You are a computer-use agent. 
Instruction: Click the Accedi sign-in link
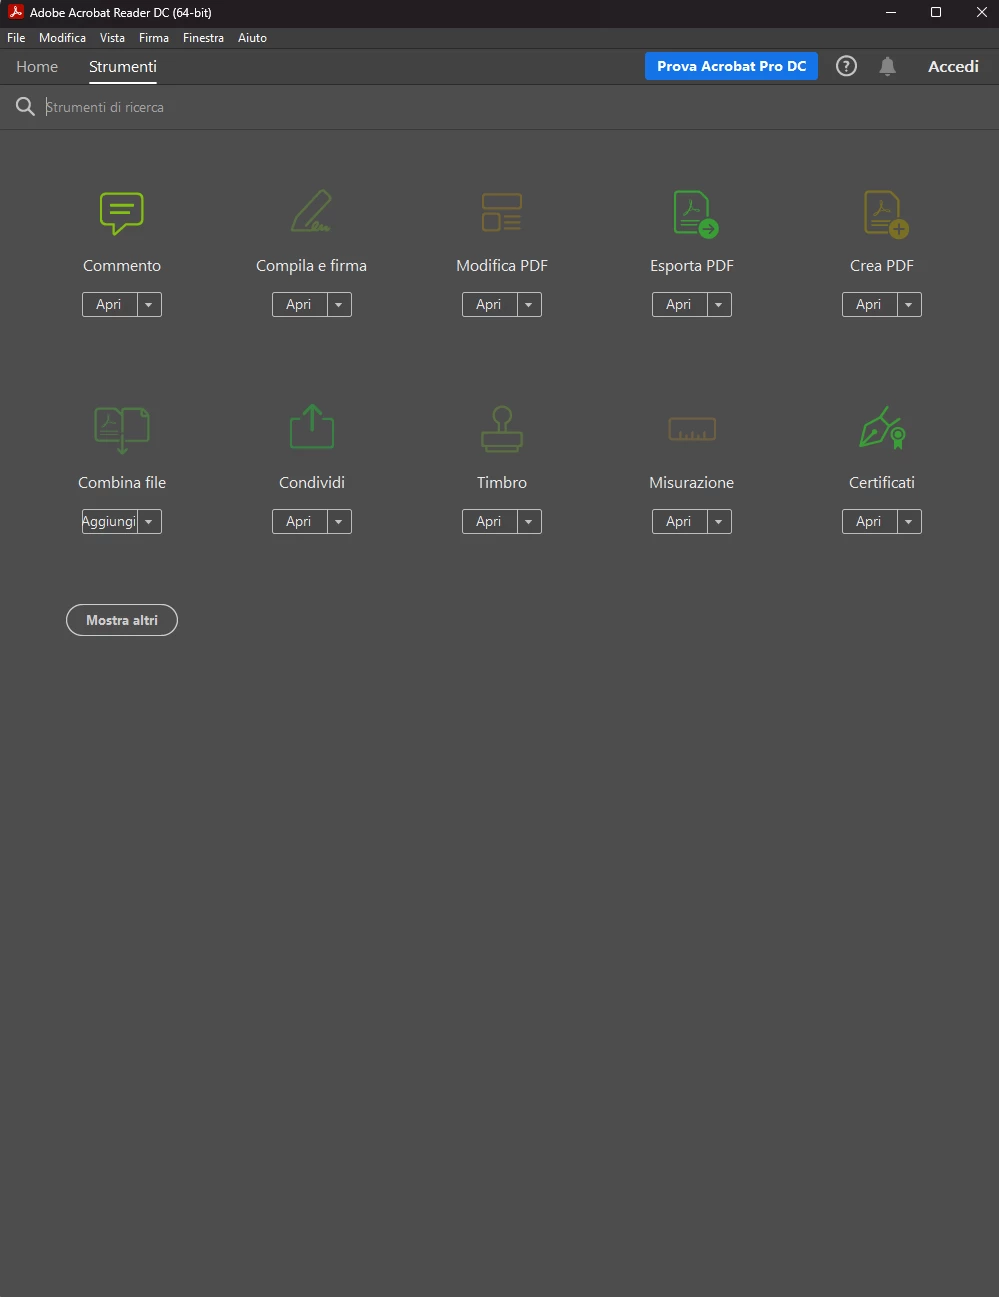[953, 66]
